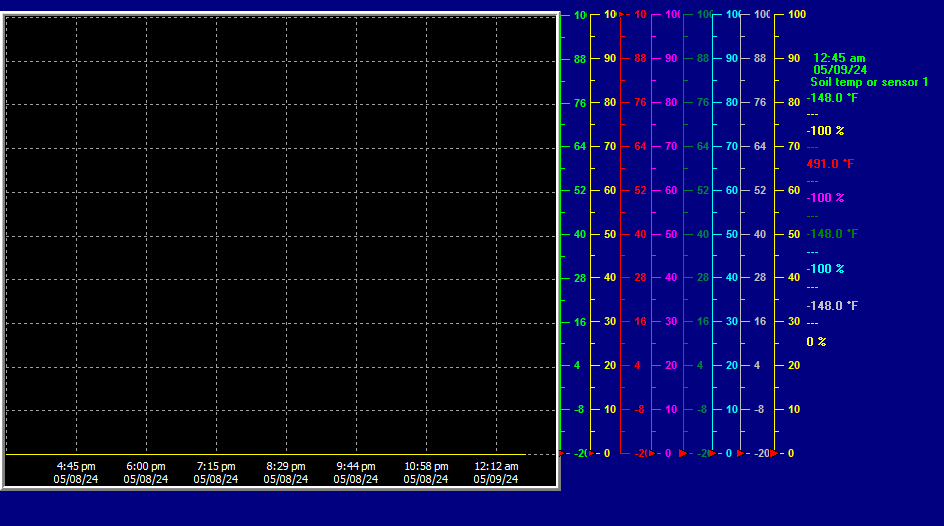Image resolution: width=944 pixels, height=526 pixels.
Task: Click '50' on the first yellow axis
Action: pos(610,234)
